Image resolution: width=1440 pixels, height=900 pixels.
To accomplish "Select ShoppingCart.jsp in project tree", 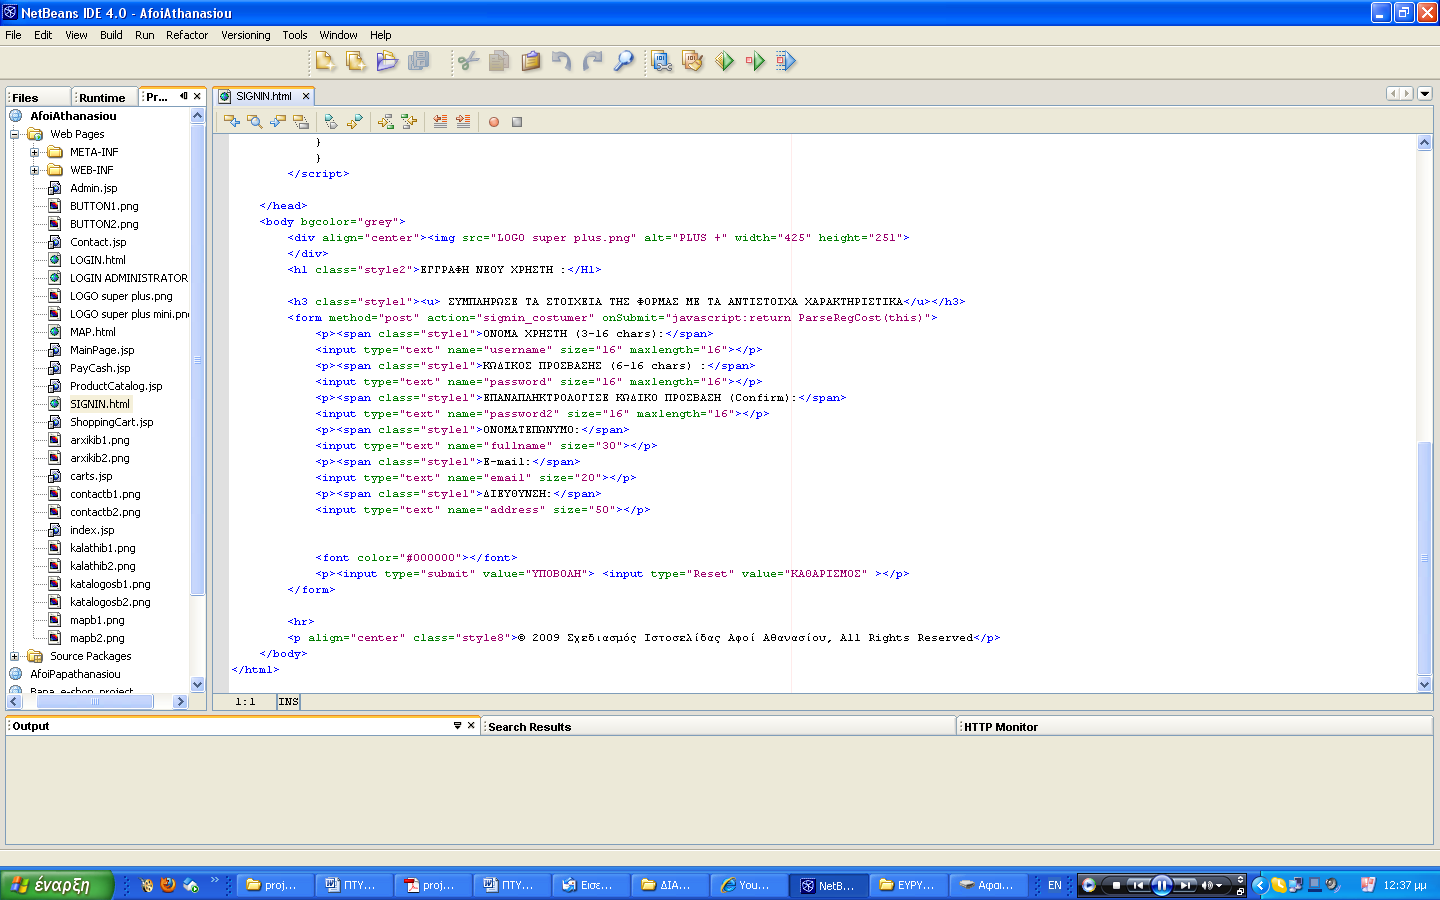I will [x=111, y=422].
